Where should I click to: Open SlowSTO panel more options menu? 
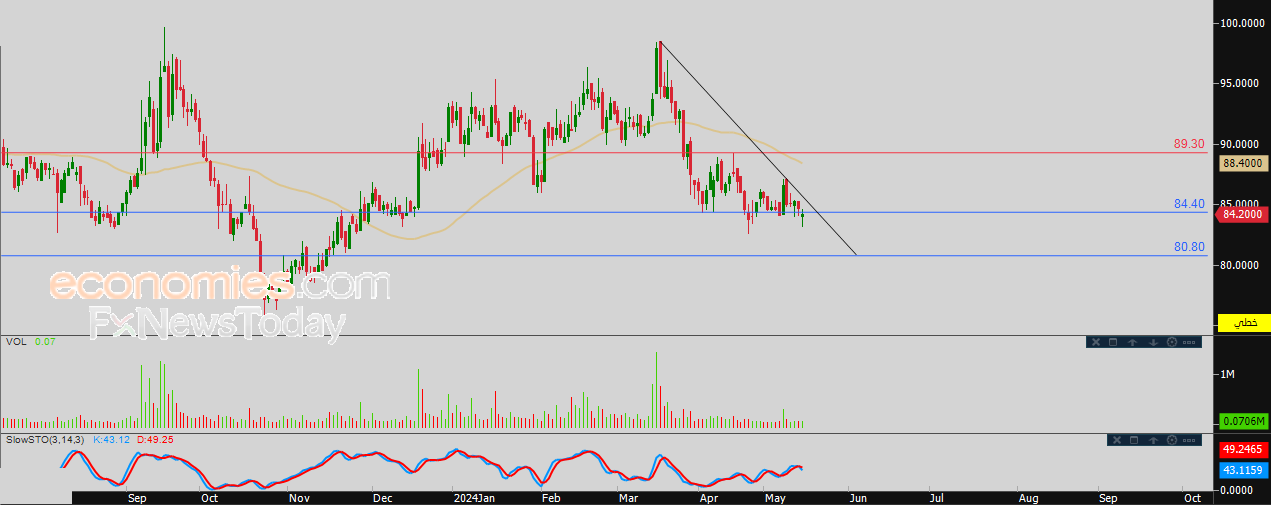tap(1189, 440)
